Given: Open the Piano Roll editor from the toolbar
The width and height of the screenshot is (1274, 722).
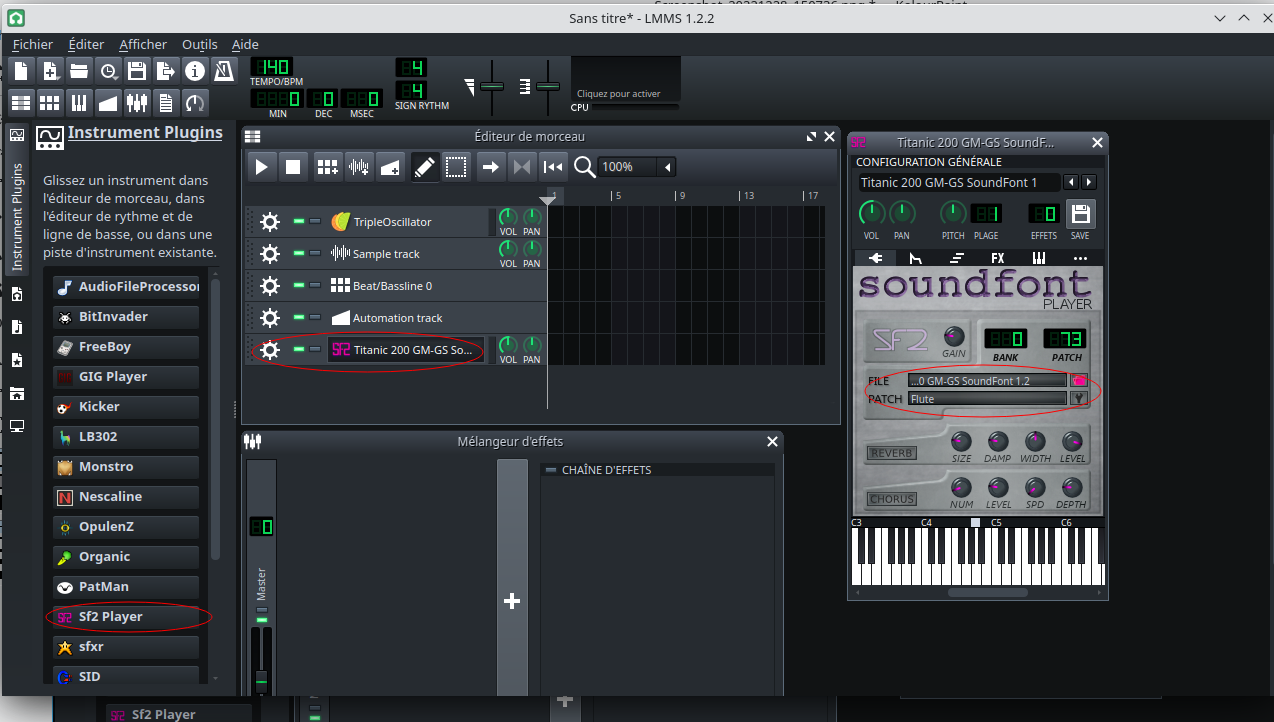Looking at the screenshot, I should point(79,102).
